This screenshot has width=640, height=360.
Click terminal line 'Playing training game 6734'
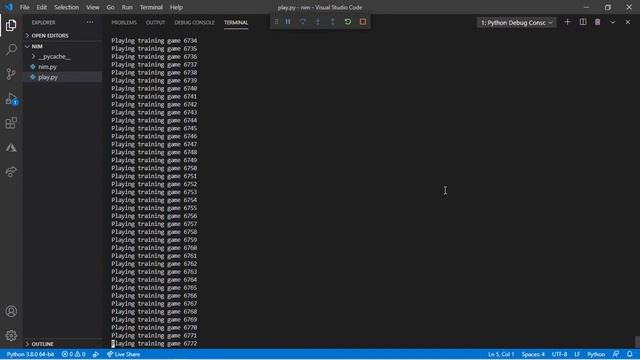click(154, 41)
